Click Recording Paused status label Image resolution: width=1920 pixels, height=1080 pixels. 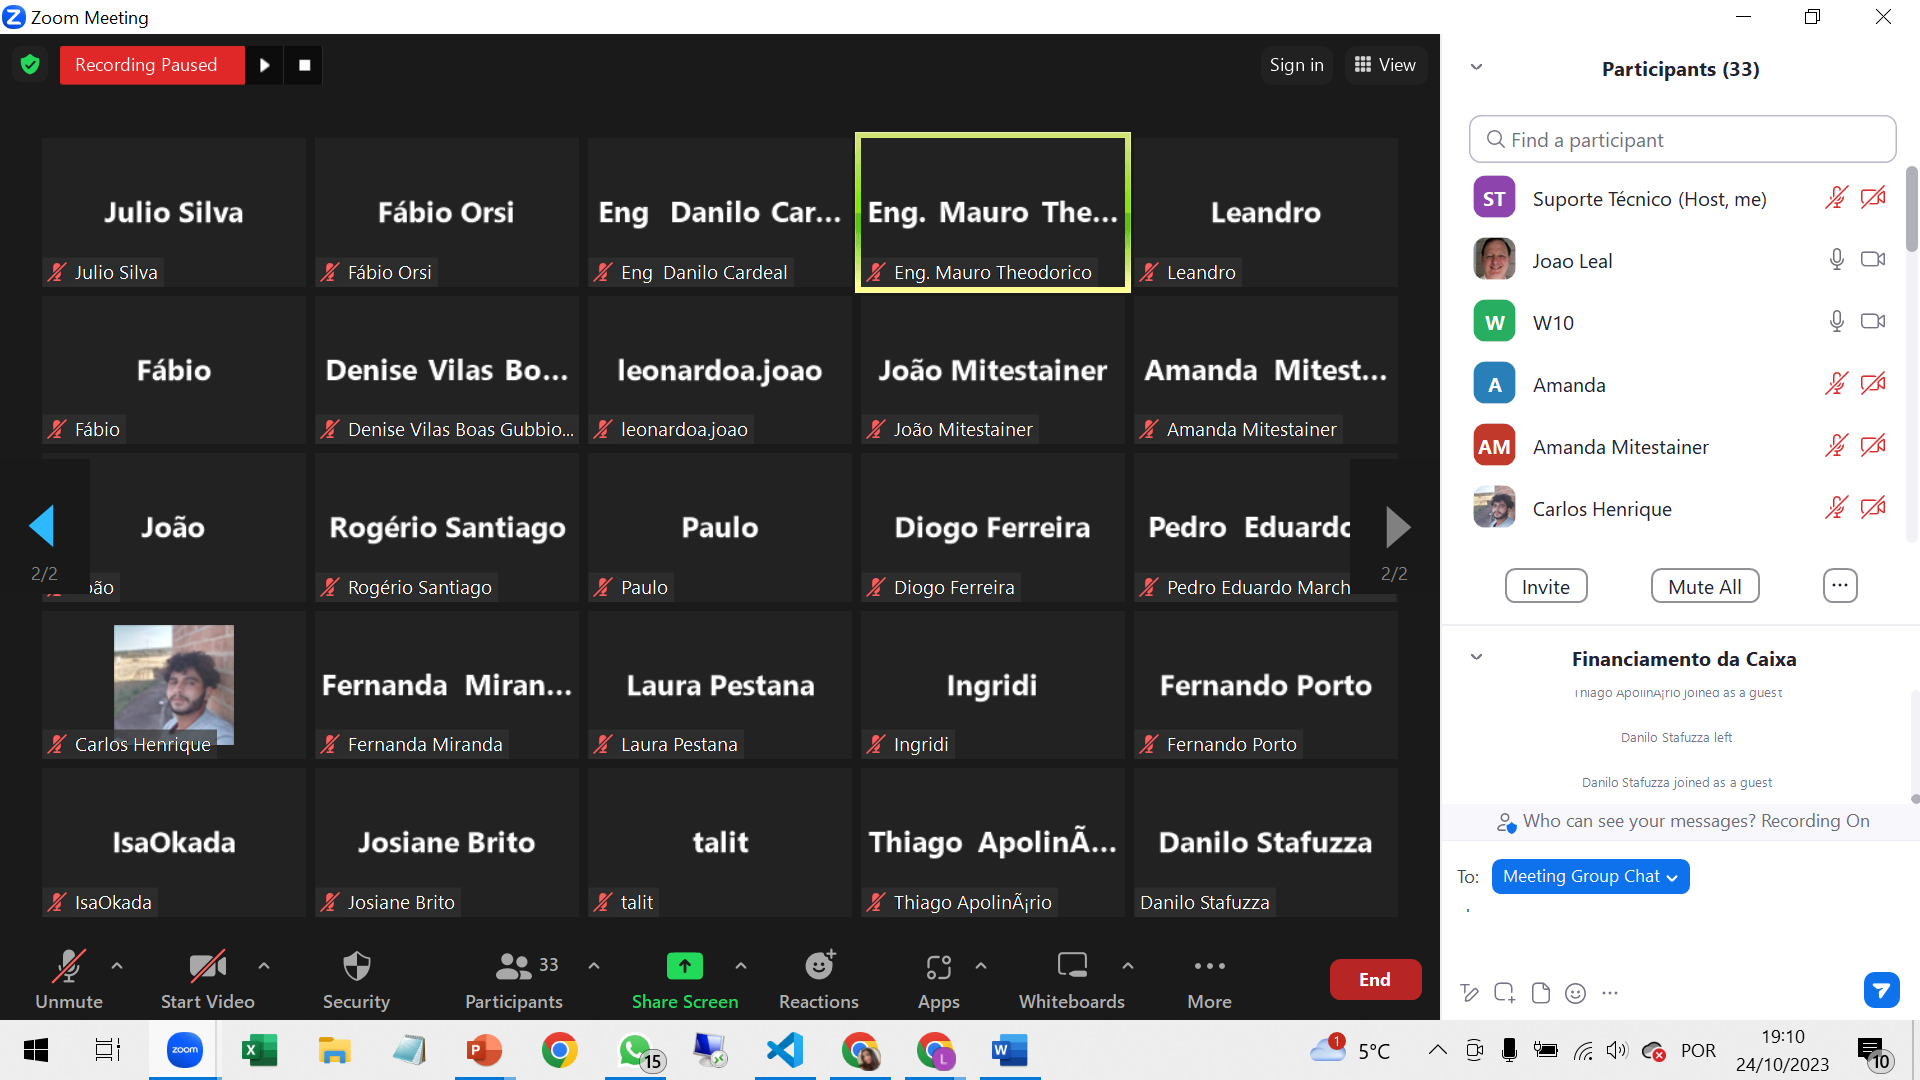tap(152, 65)
